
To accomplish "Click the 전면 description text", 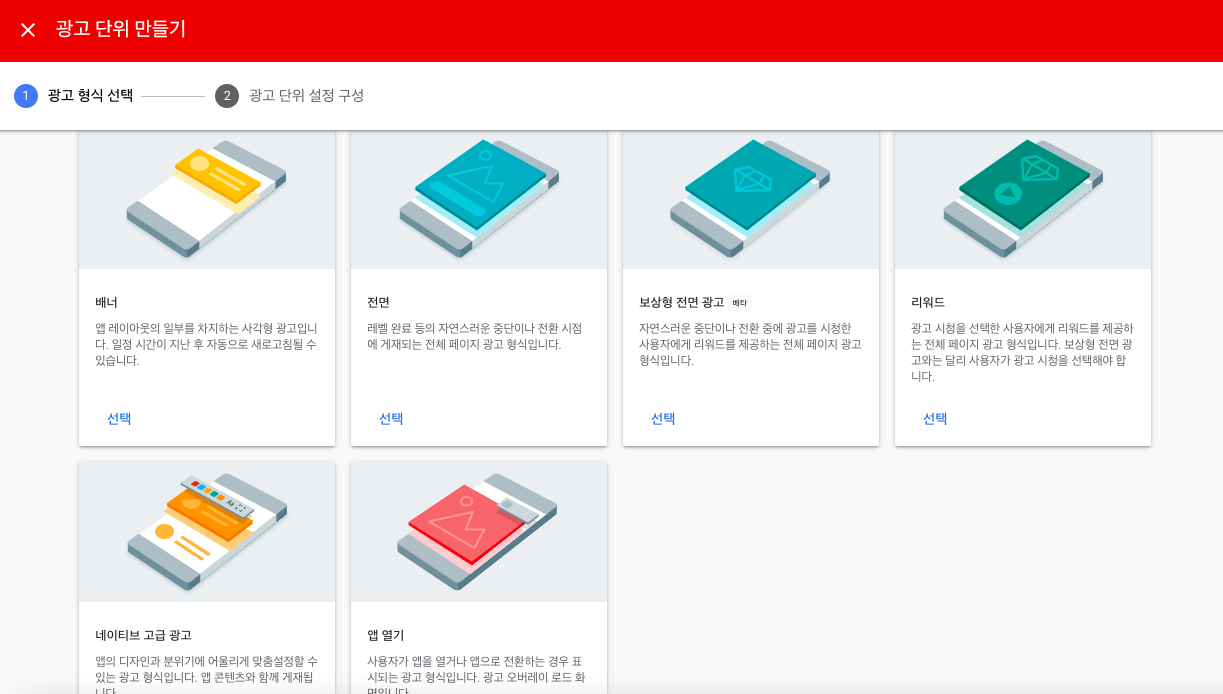I will (475, 336).
